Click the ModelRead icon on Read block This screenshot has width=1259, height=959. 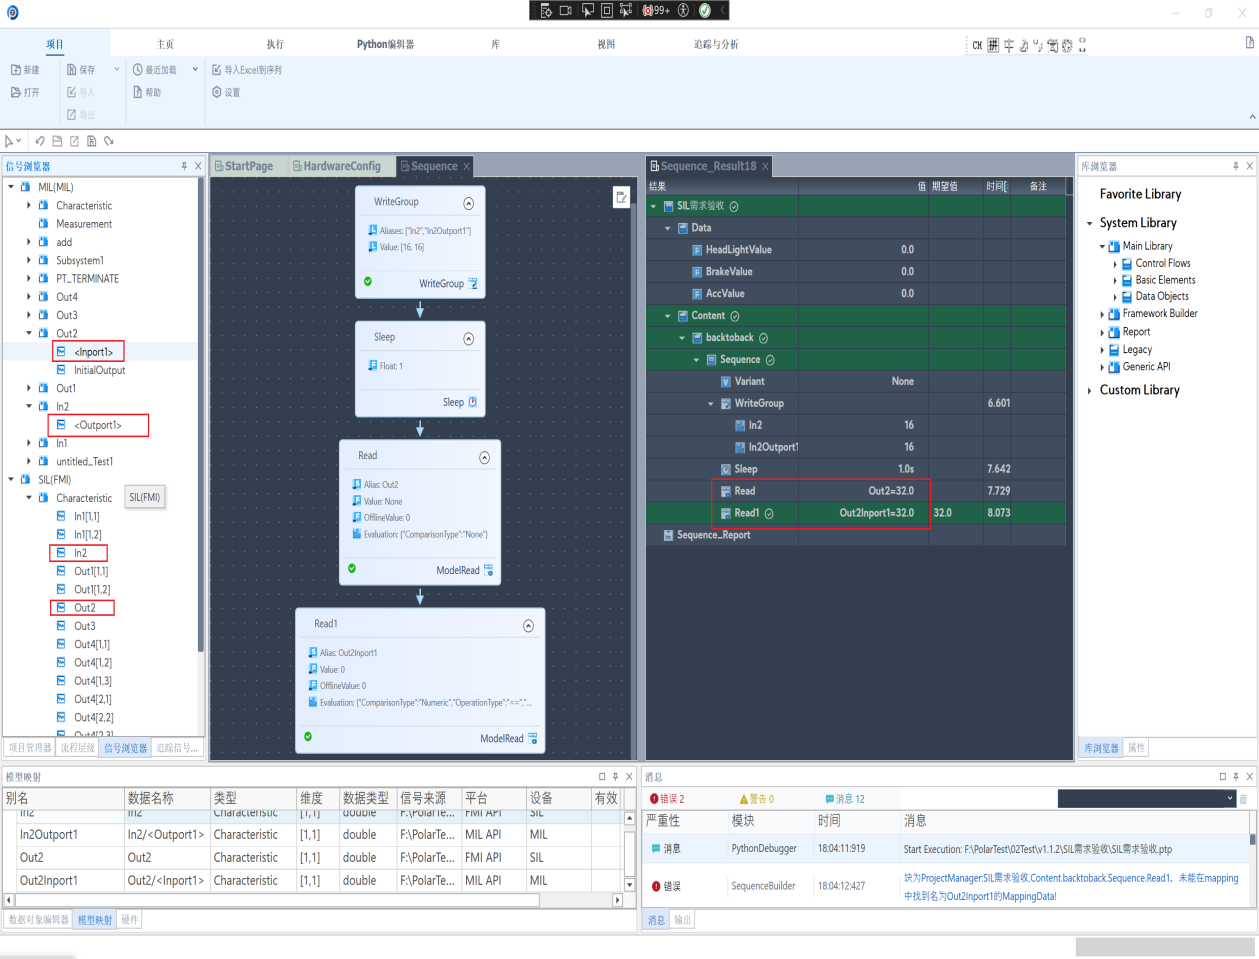click(489, 570)
